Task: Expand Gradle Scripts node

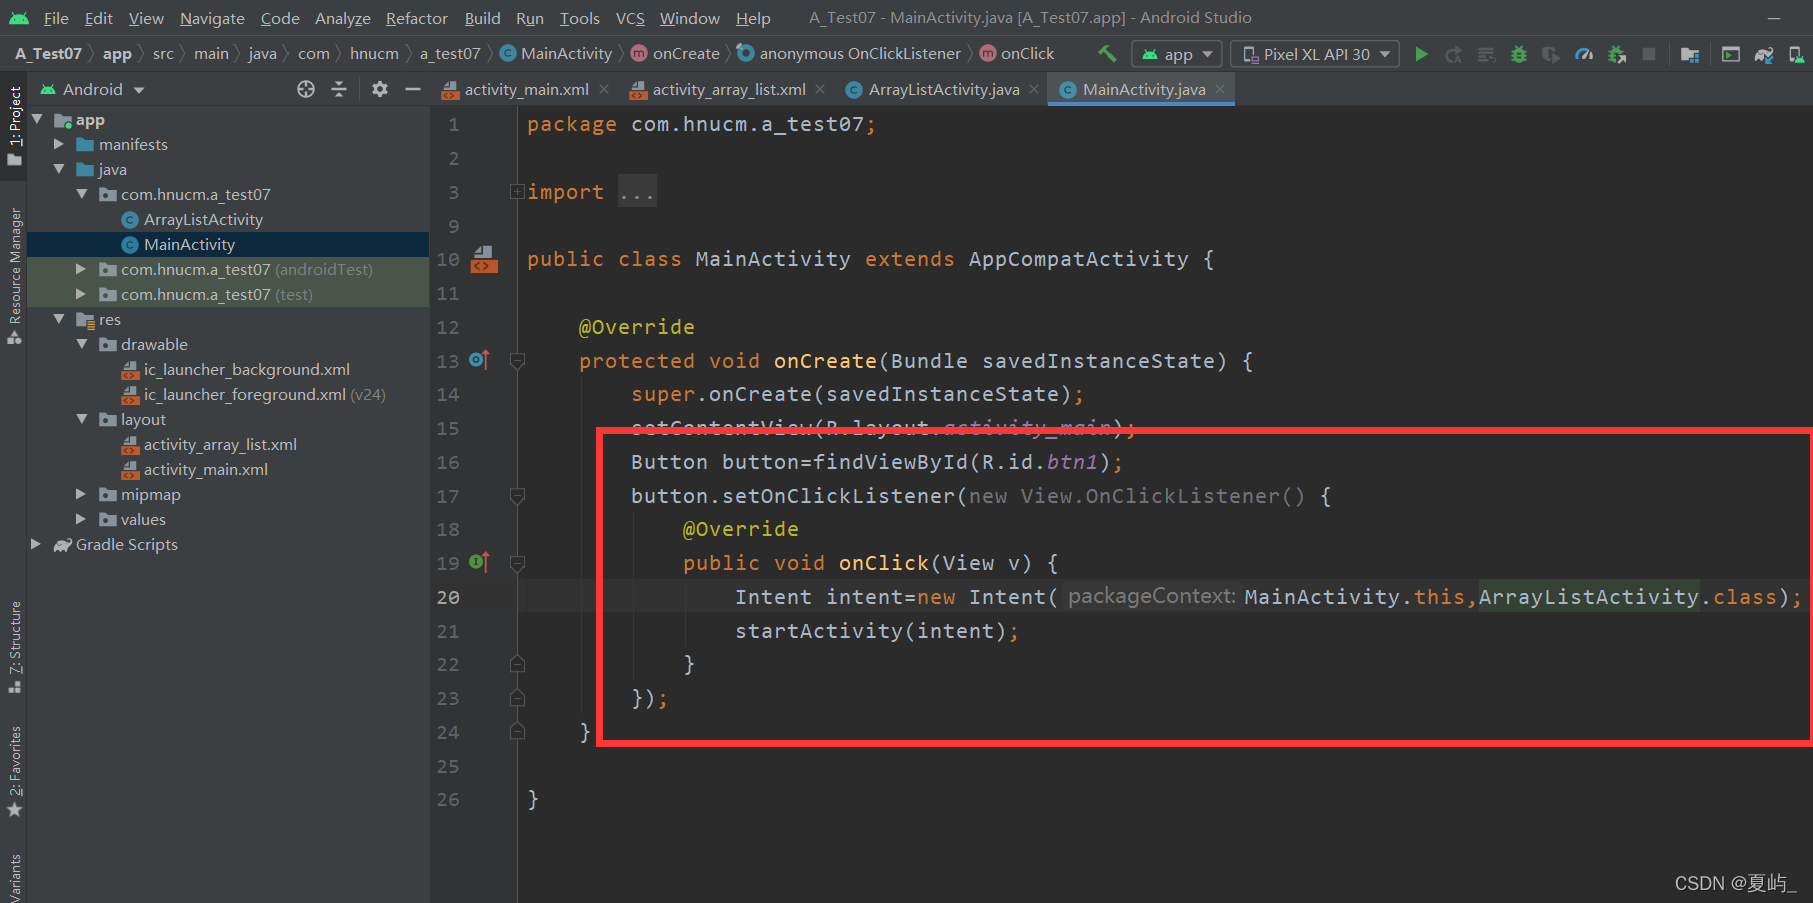Action: click(37, 544)
